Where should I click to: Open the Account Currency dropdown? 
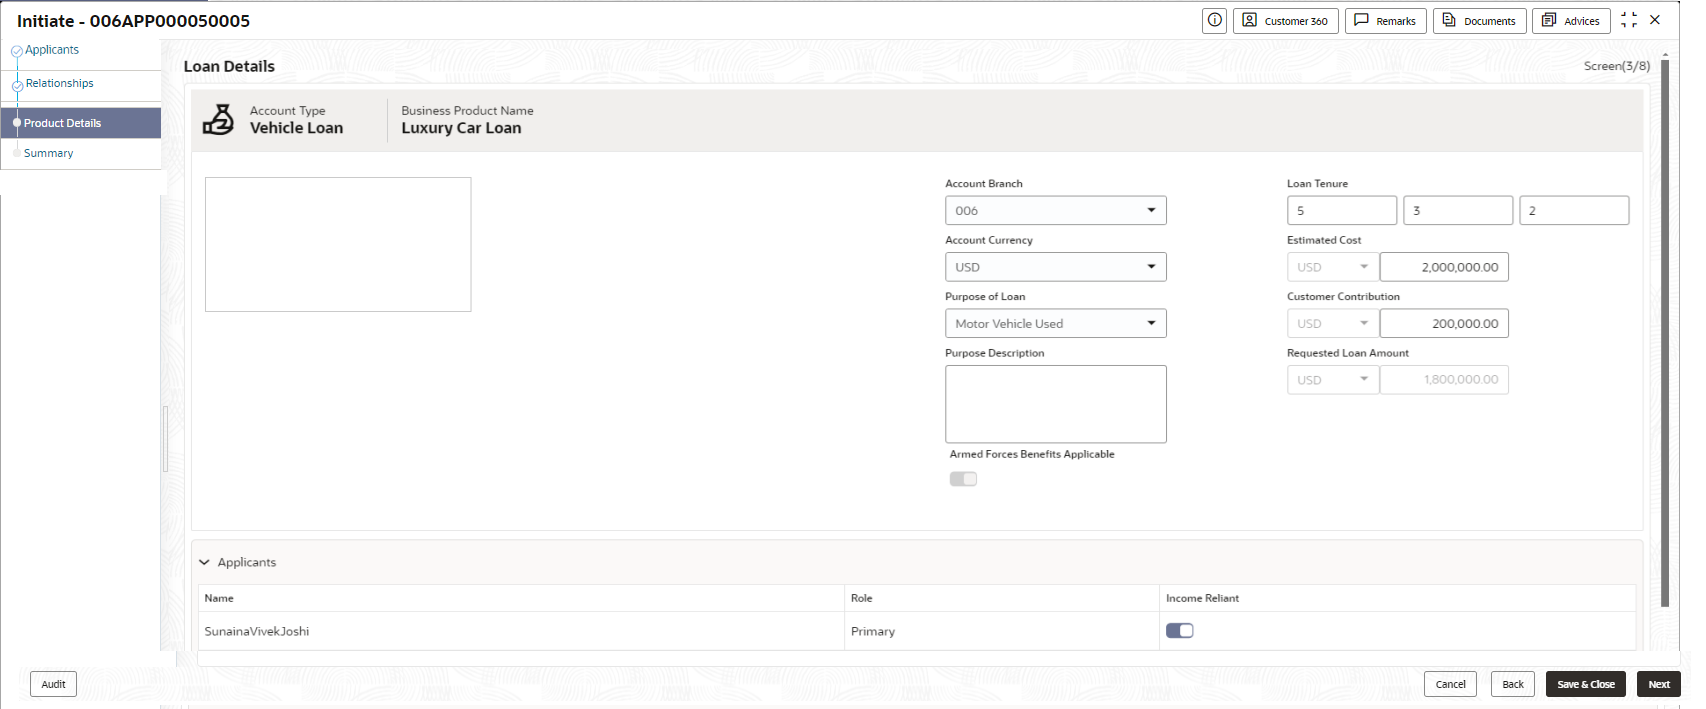(x=1056, y=267)
